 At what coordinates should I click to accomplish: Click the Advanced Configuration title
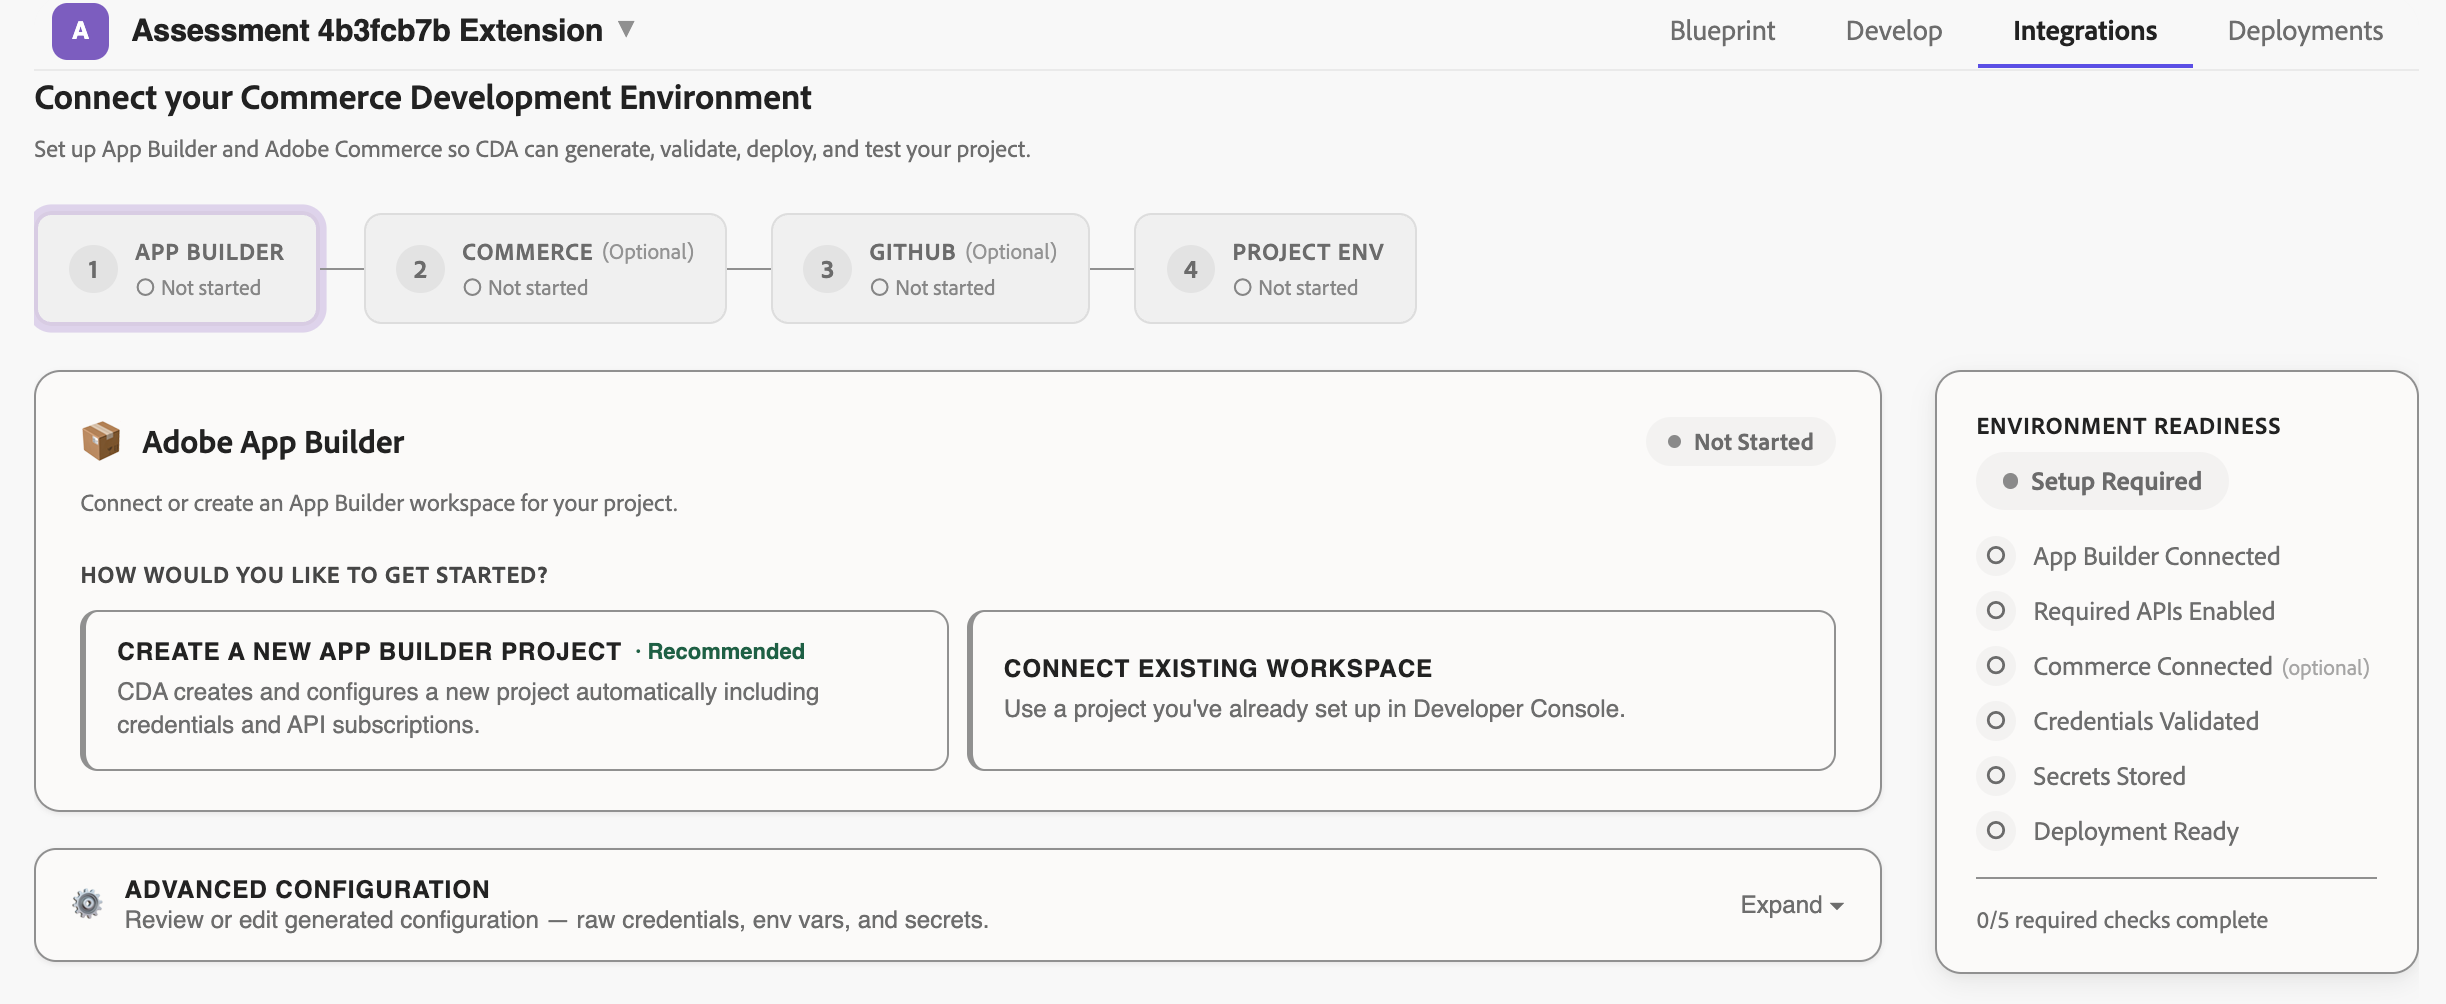pos(307,889)
